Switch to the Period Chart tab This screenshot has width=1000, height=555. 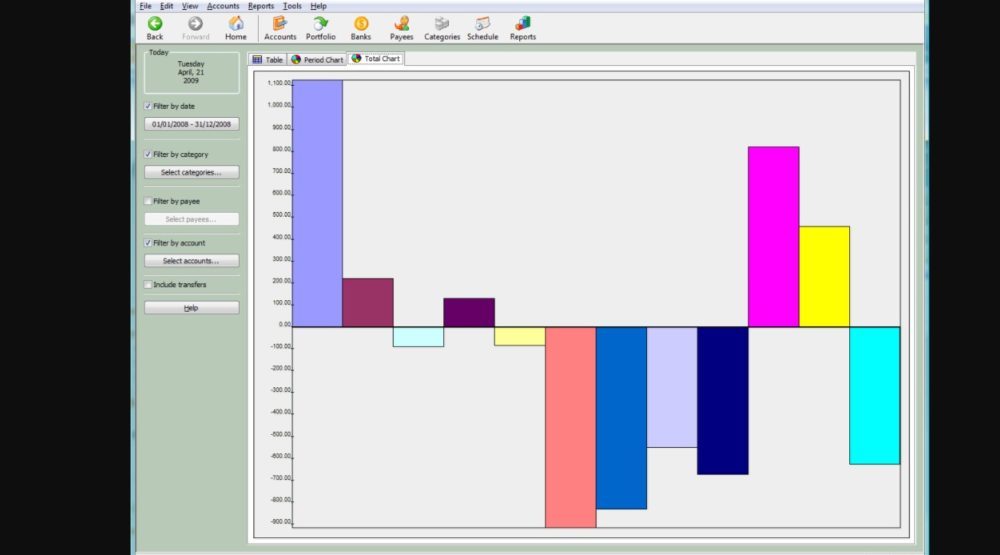pos(317,60)
